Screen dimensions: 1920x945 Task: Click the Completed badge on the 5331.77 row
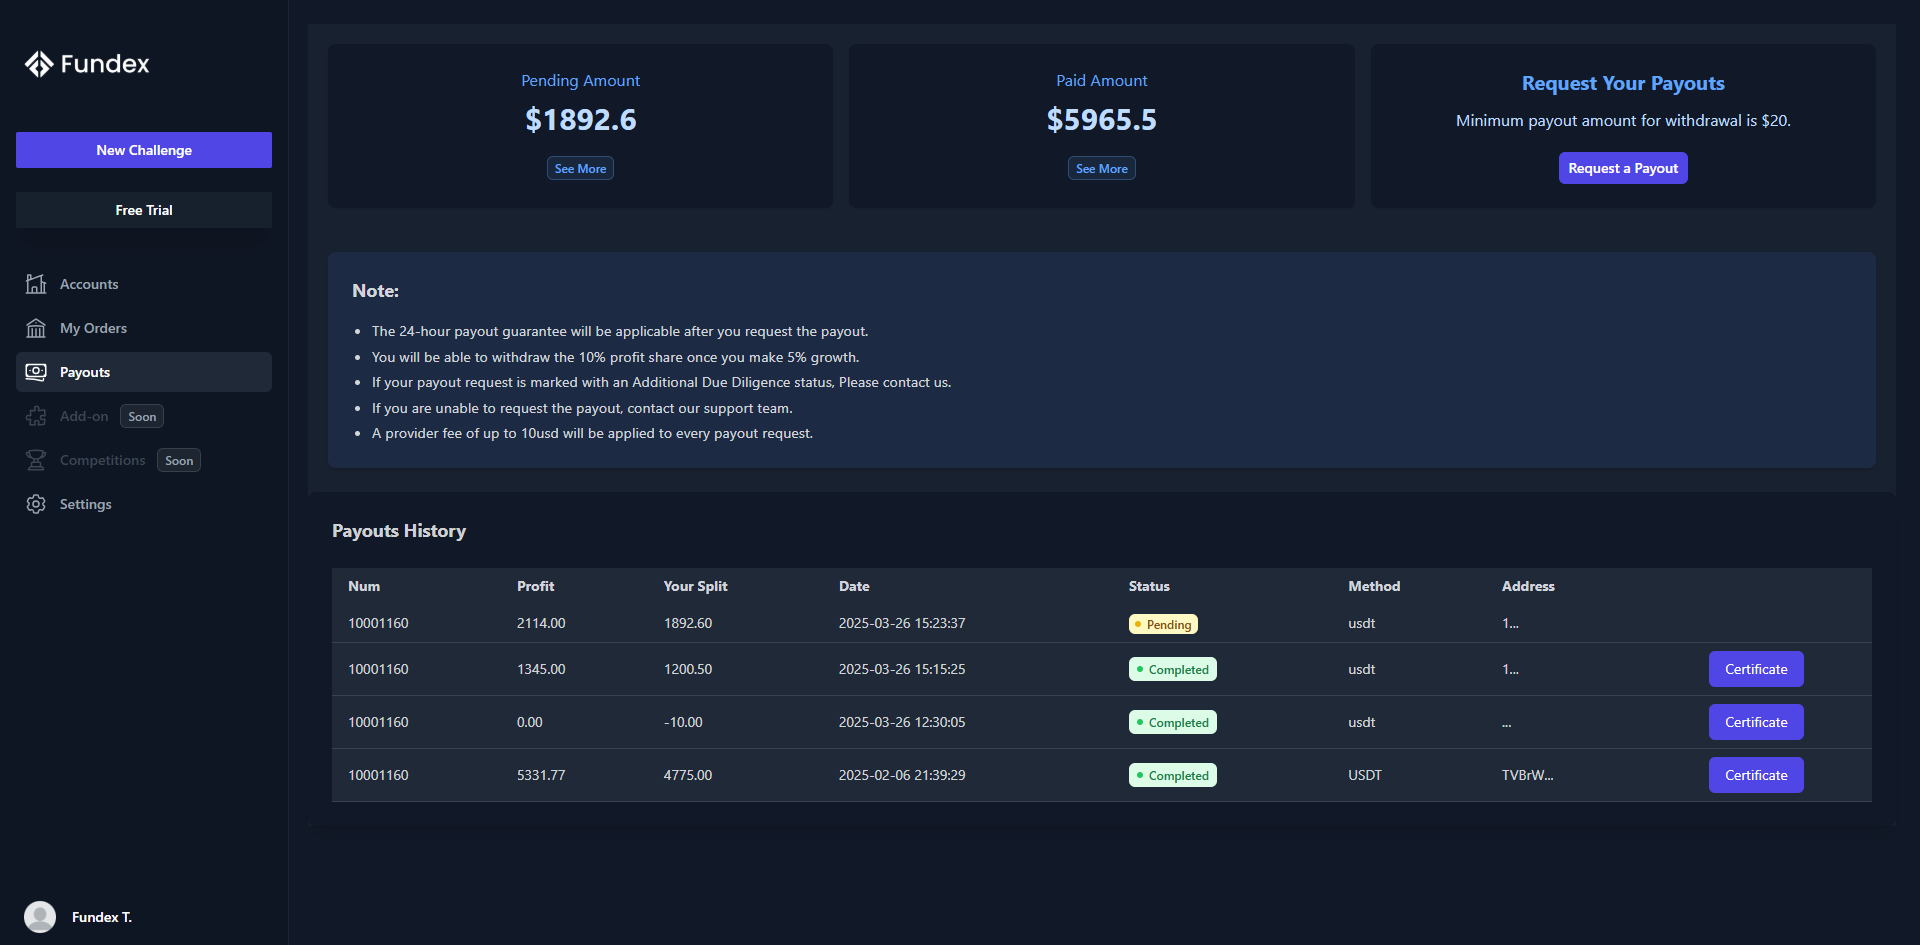(1172, 774)
